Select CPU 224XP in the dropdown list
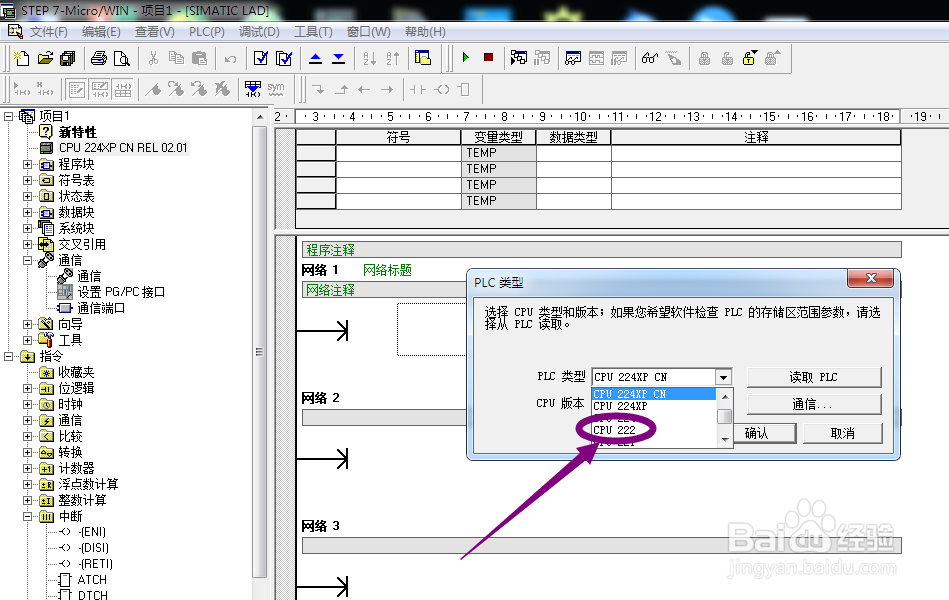 (x=654, y=406)
